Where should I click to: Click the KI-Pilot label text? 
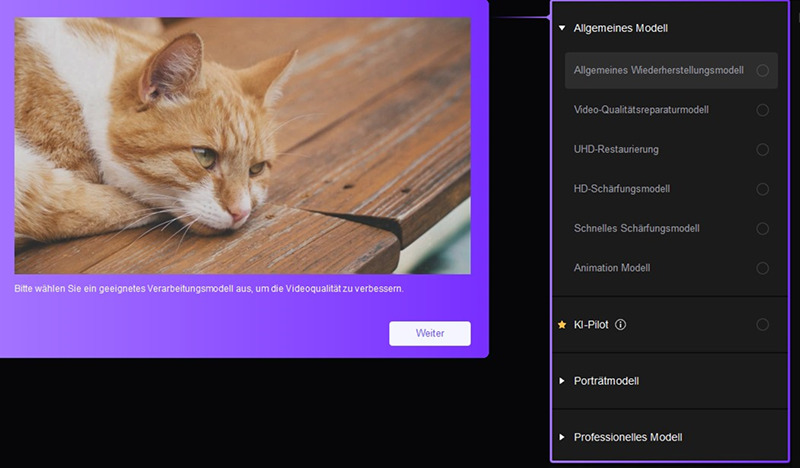tap(591, 325)
